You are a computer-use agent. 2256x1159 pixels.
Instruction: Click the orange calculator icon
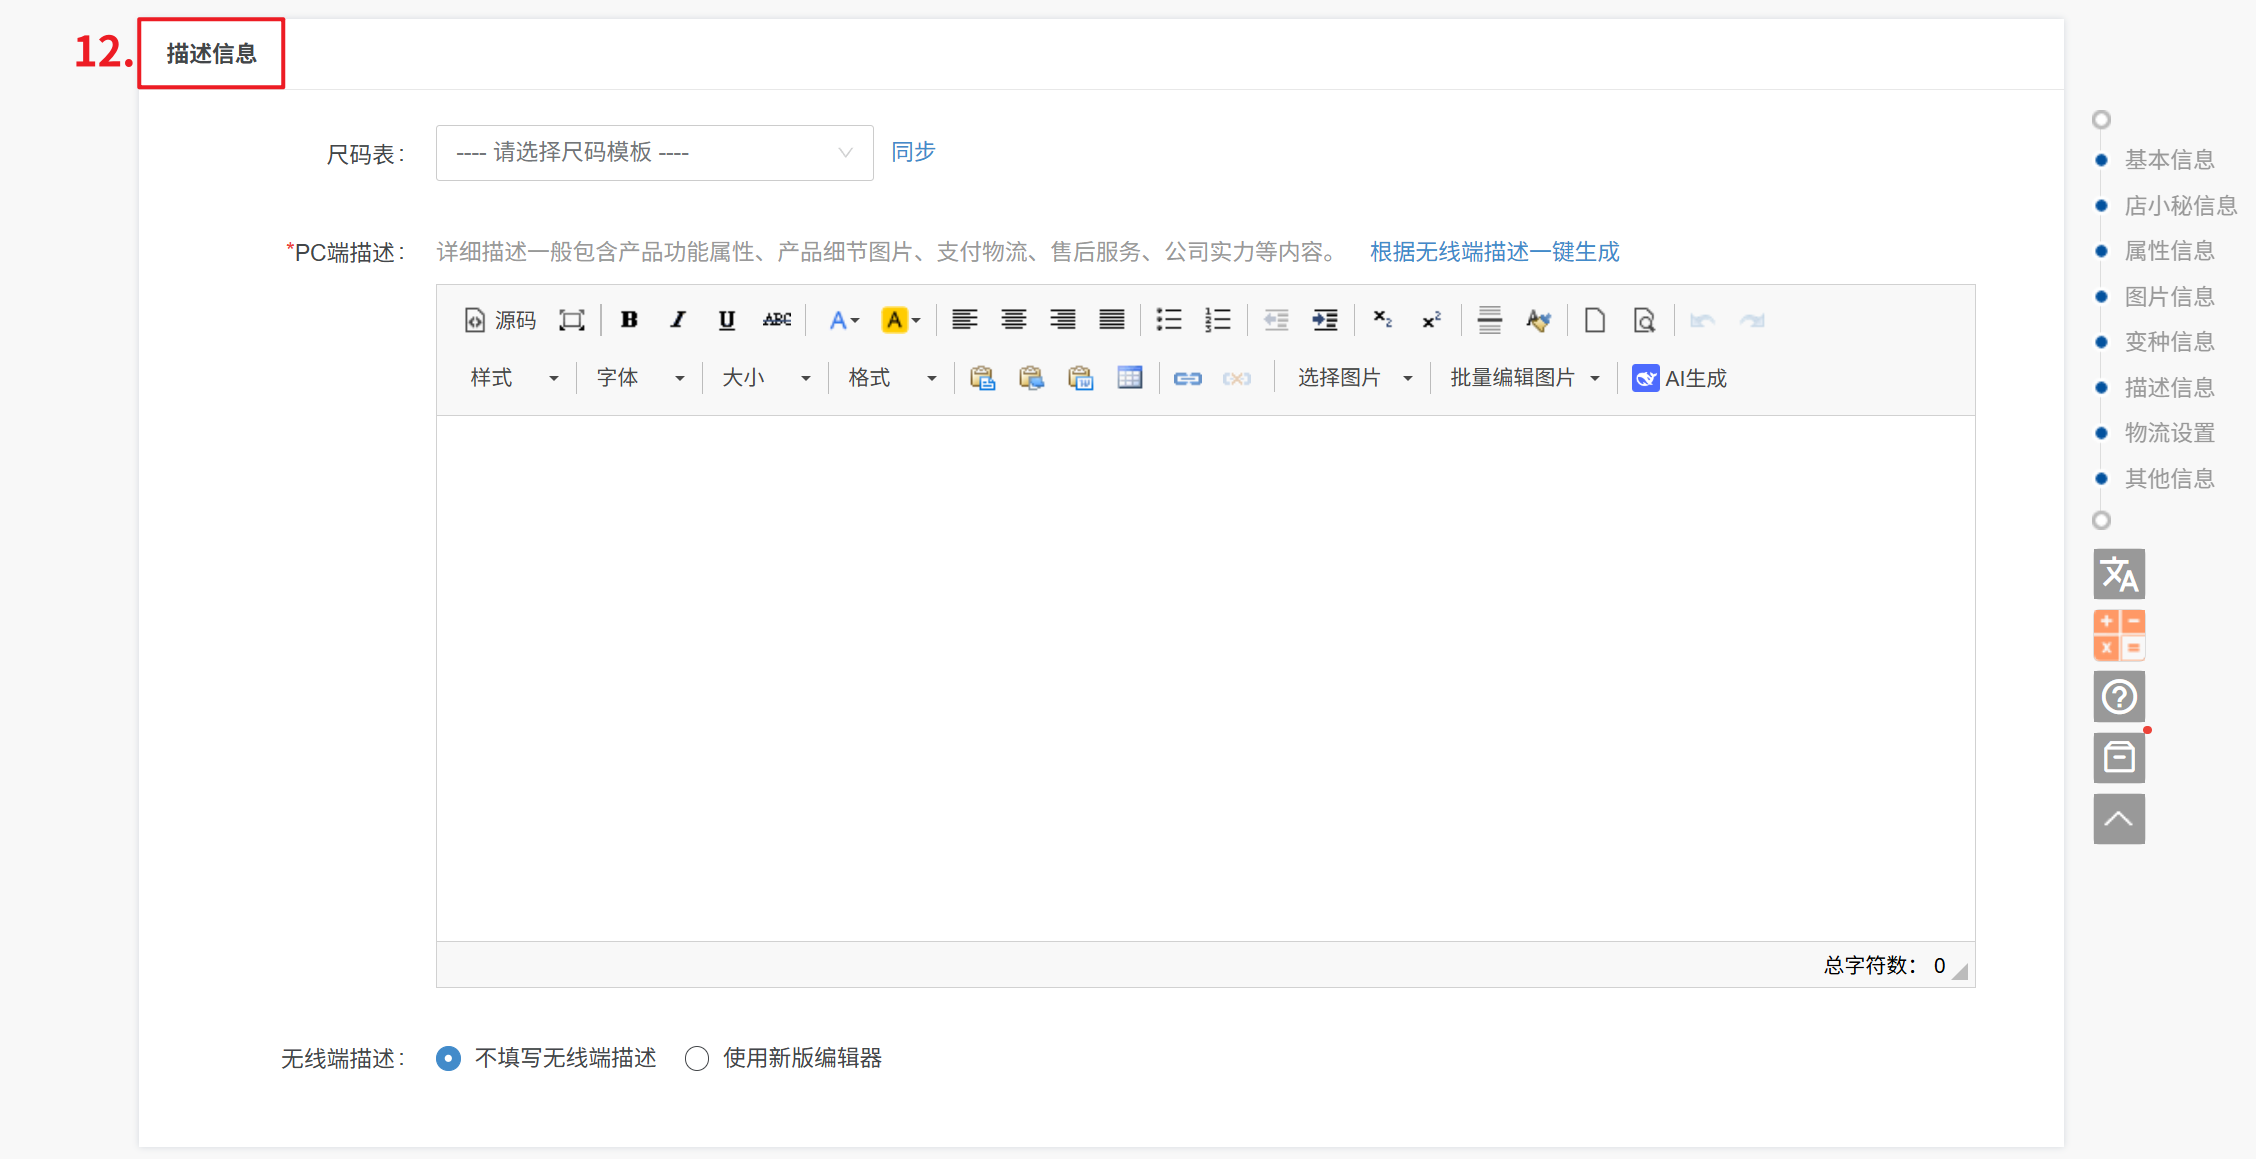tap(2119, 635)
